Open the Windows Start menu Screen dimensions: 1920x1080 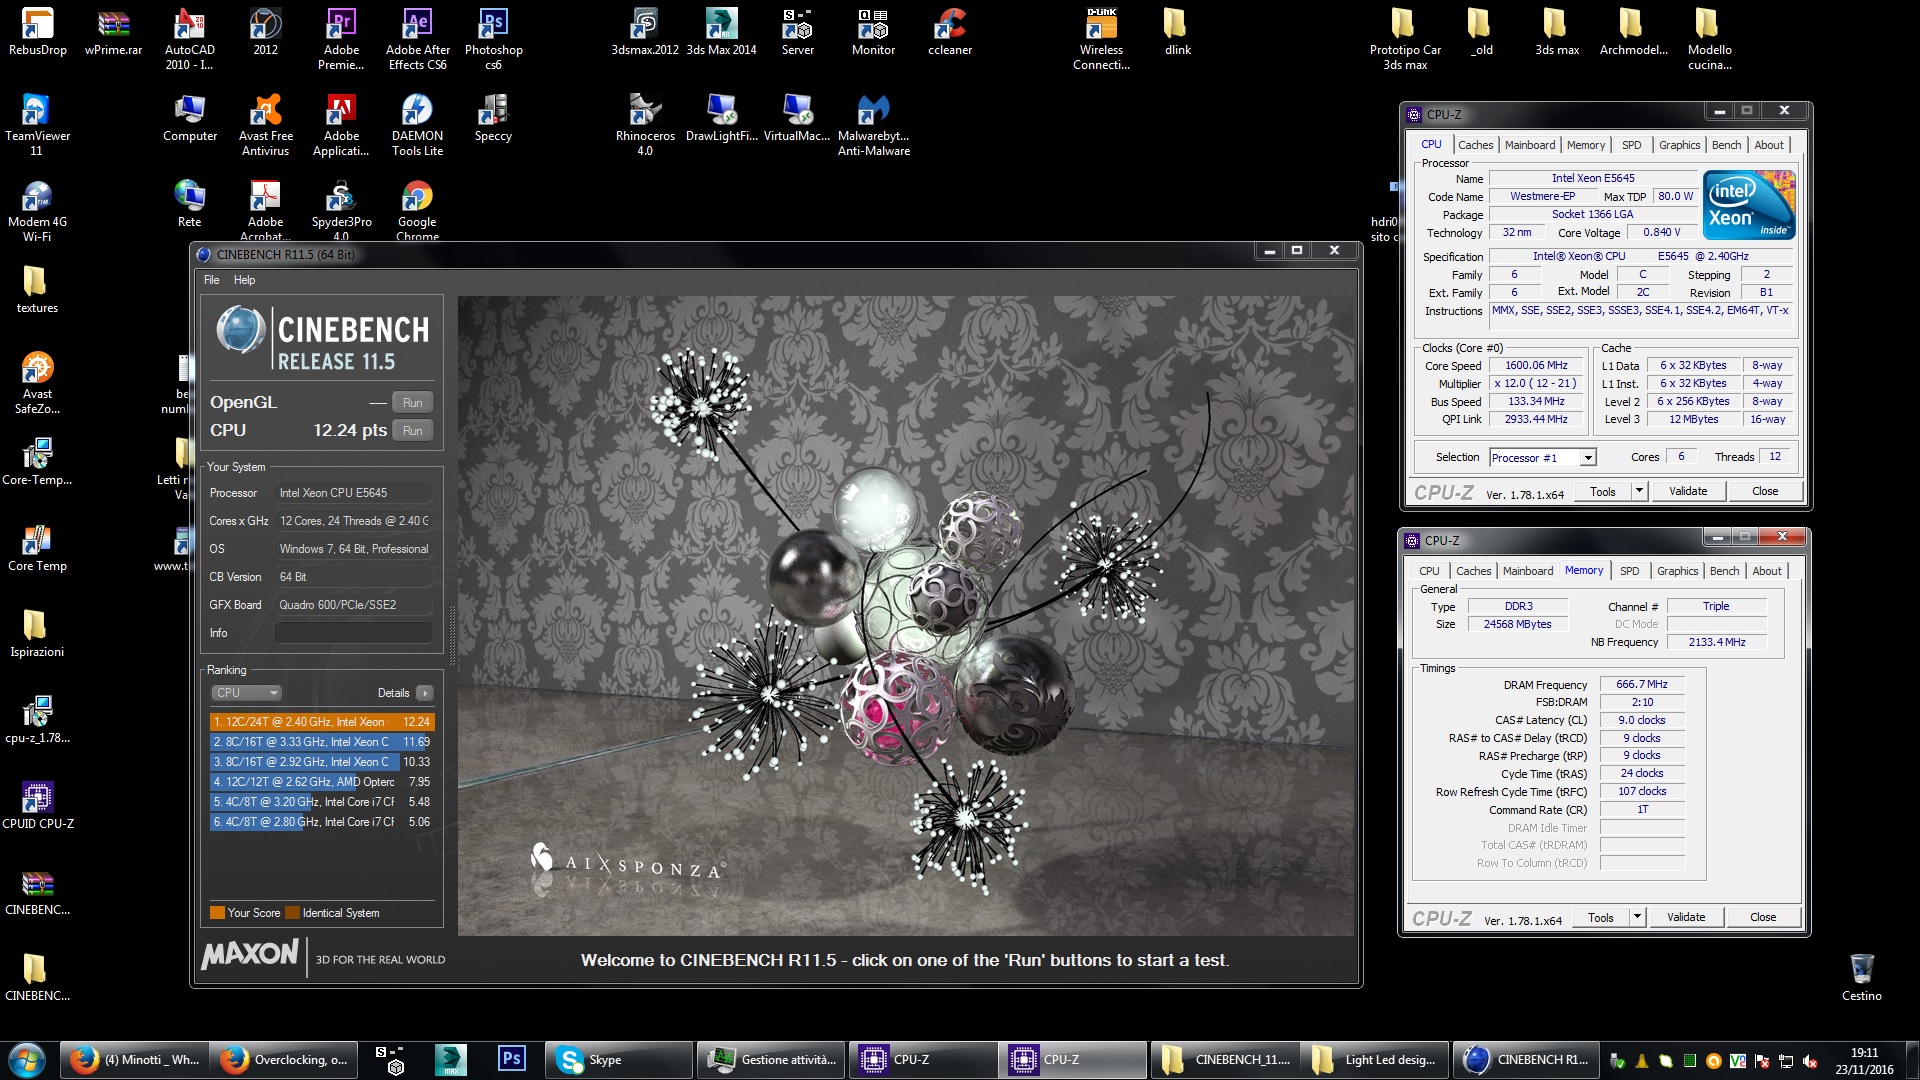coord(26,1060)
